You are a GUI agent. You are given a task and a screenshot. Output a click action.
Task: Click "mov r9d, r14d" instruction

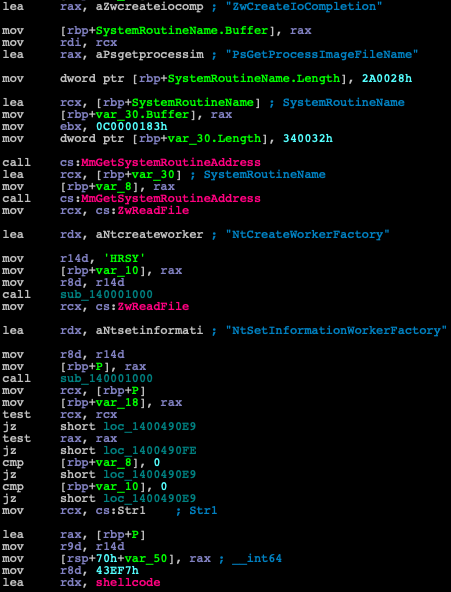(63, 547)
